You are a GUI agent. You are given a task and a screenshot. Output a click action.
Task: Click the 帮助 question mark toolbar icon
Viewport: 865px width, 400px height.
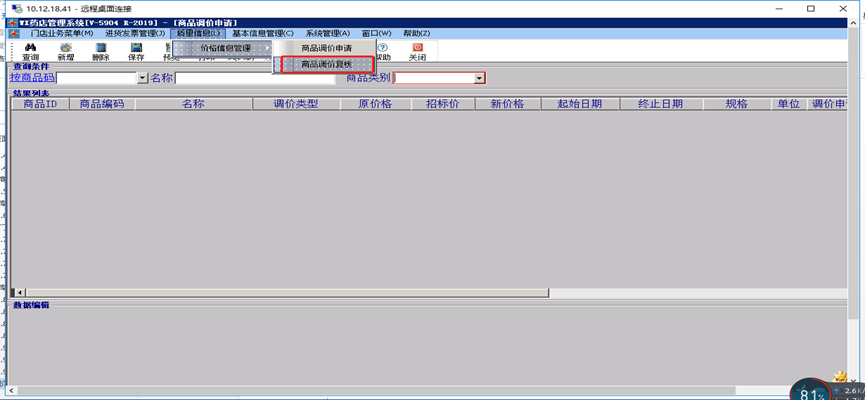(x=382, y=48)
